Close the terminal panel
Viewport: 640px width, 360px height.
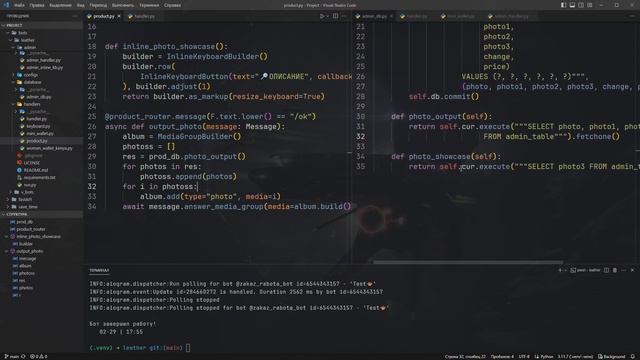(x=632, y=270)
